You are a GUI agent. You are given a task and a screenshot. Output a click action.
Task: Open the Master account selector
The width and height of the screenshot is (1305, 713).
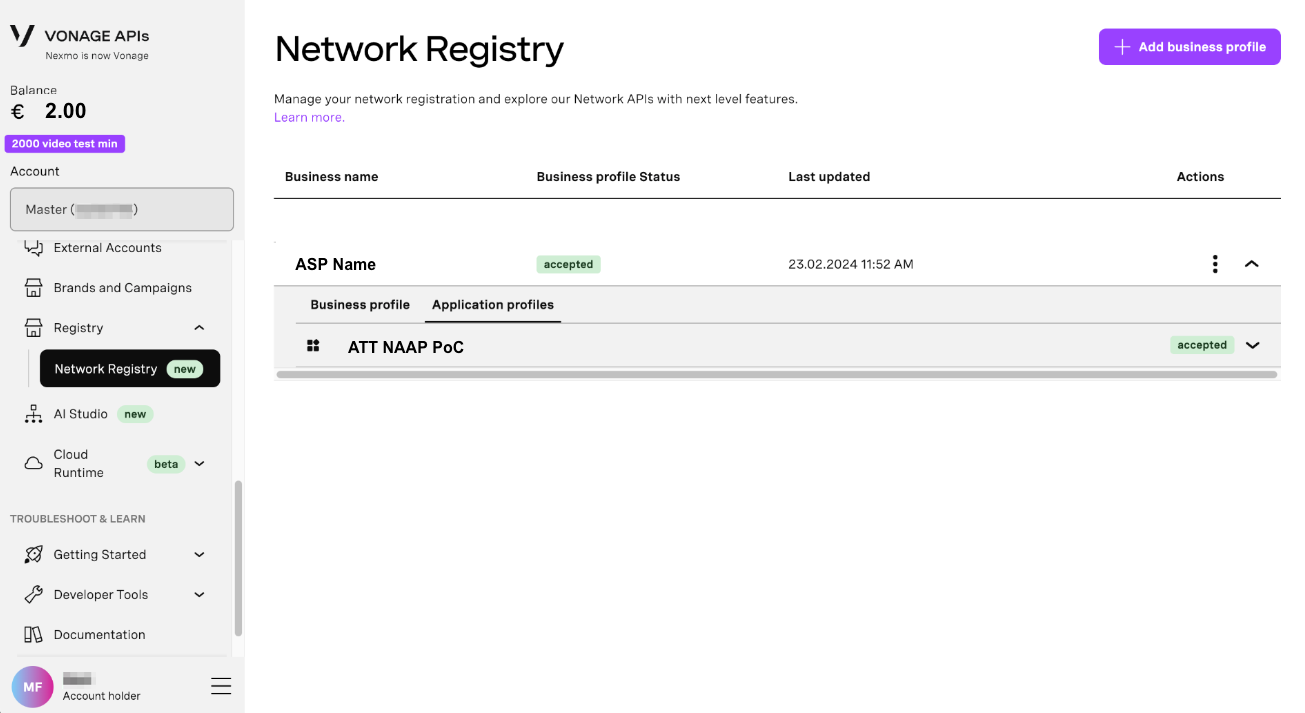(121, 209)
